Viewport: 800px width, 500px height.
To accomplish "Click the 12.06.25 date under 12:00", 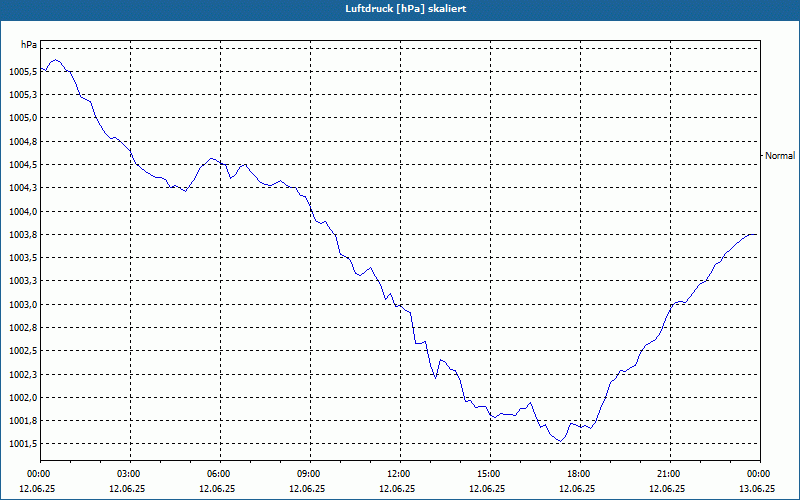I will 397,488.
